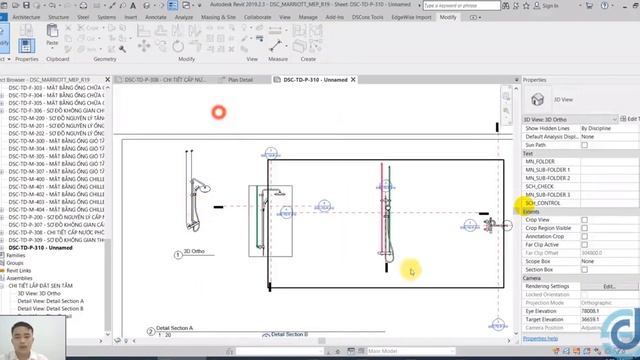This screenshot has width=640, height=360.
Task: Click the Paste clipboard icon
Action: [x=52, y=31]
